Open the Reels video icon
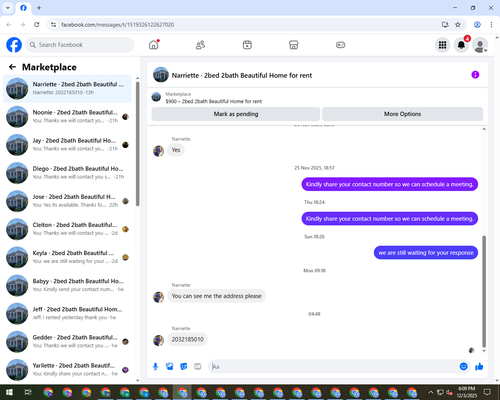Viewport: 500px width, 400px height. (x=247, y=45)
